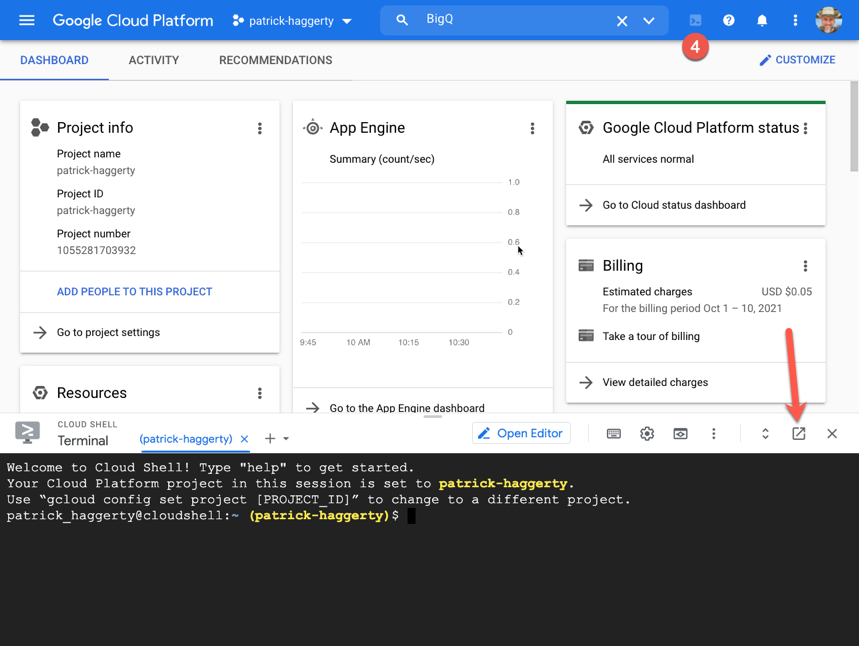Switch to the Recommendations tab
Image resolution: width=859 pixels, height=646 pixels.
[x=276, y=60]
